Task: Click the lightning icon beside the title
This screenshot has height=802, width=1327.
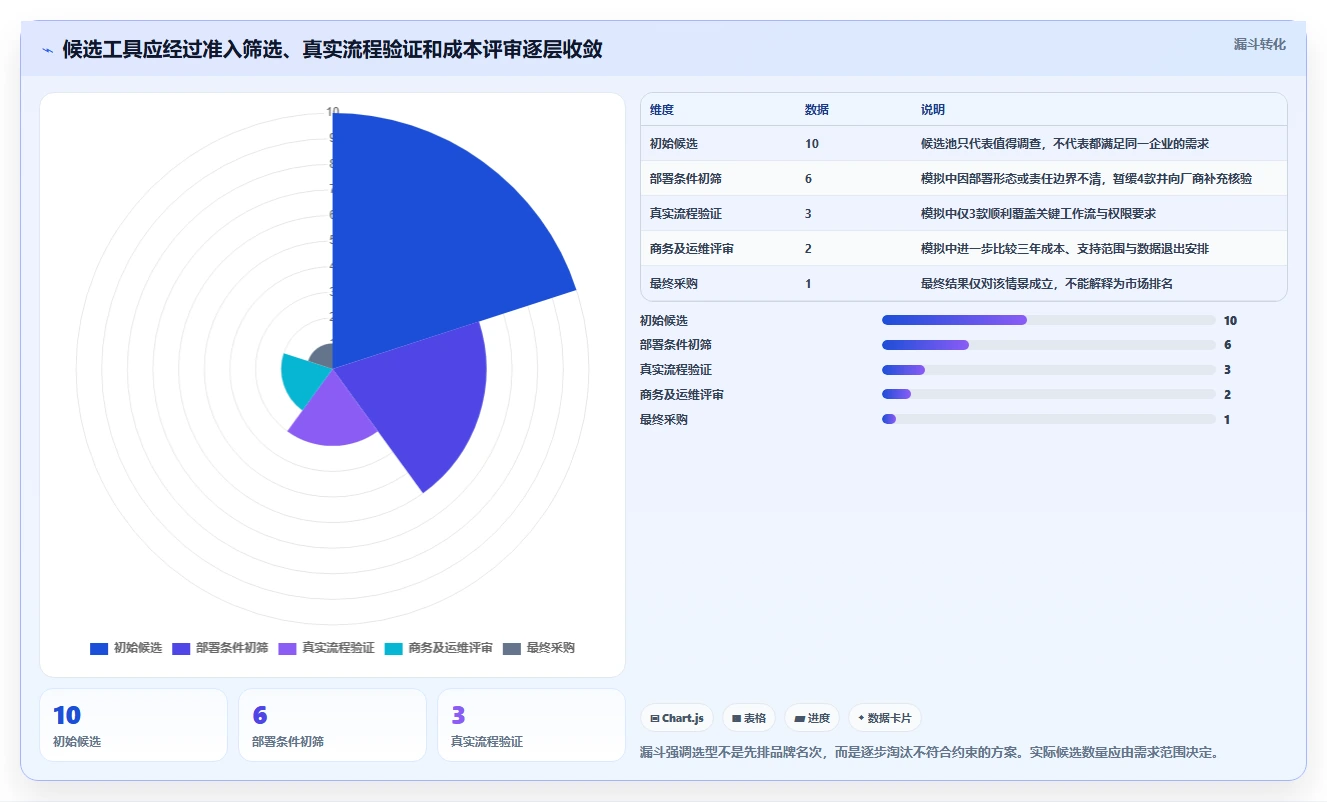Action: [47, 50]
